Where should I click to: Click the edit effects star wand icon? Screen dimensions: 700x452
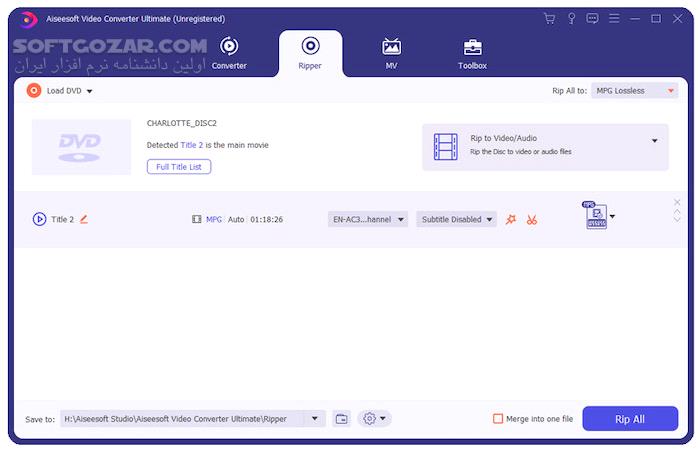tap(511, 219)
